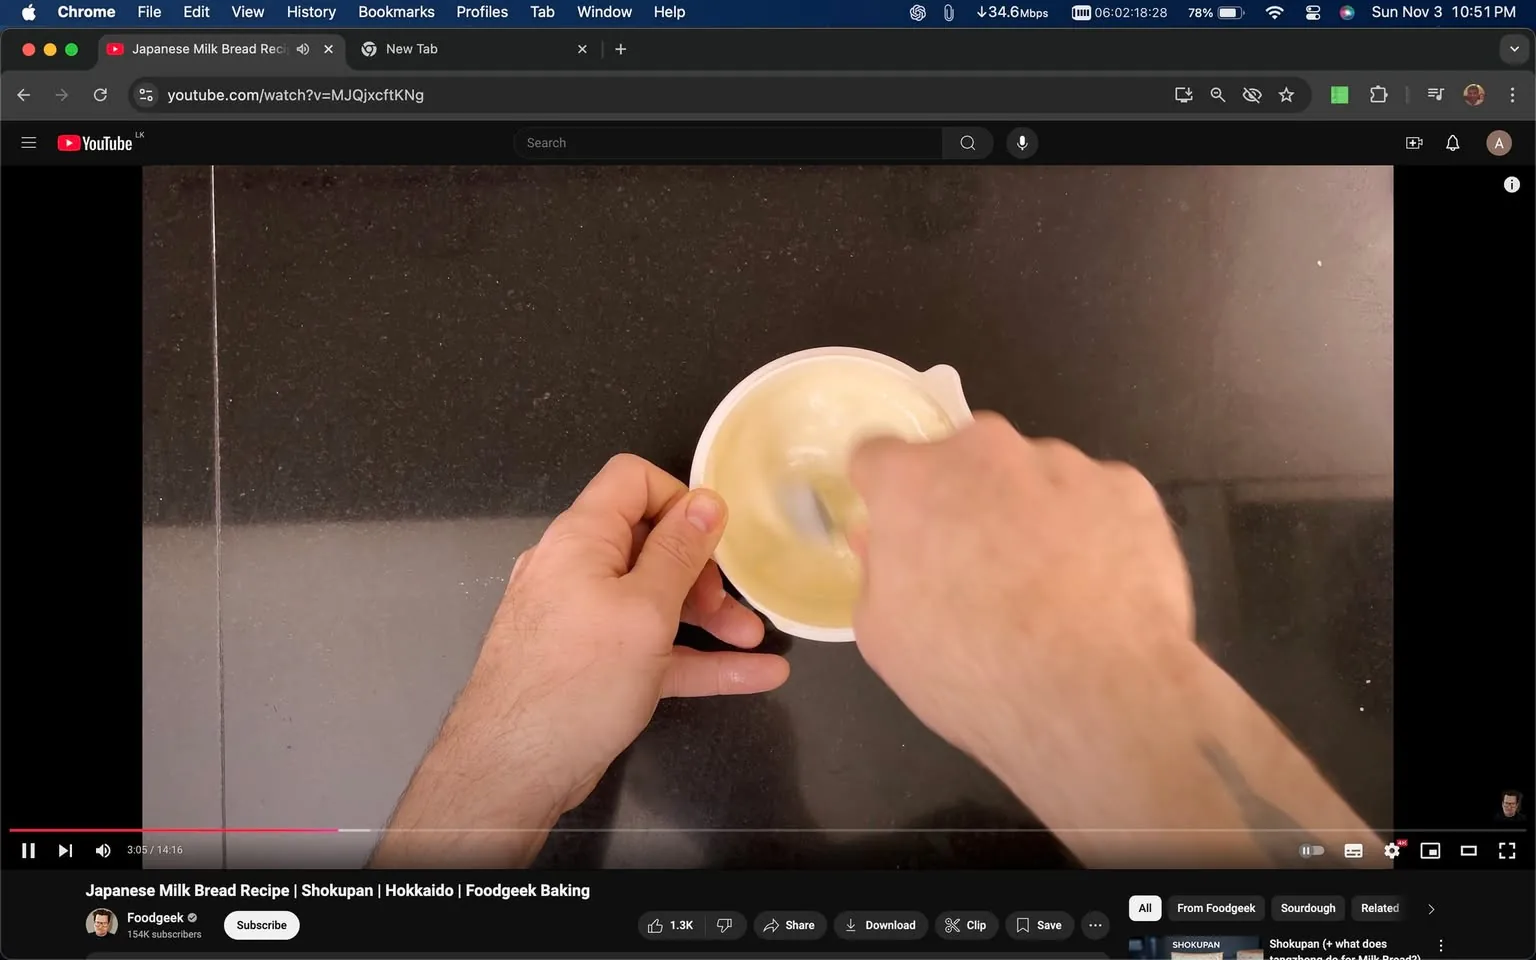This screenshot has height=960, width=1536.
Task: Switch to miniplayer mode
Action: click(x=1430, y=850)
